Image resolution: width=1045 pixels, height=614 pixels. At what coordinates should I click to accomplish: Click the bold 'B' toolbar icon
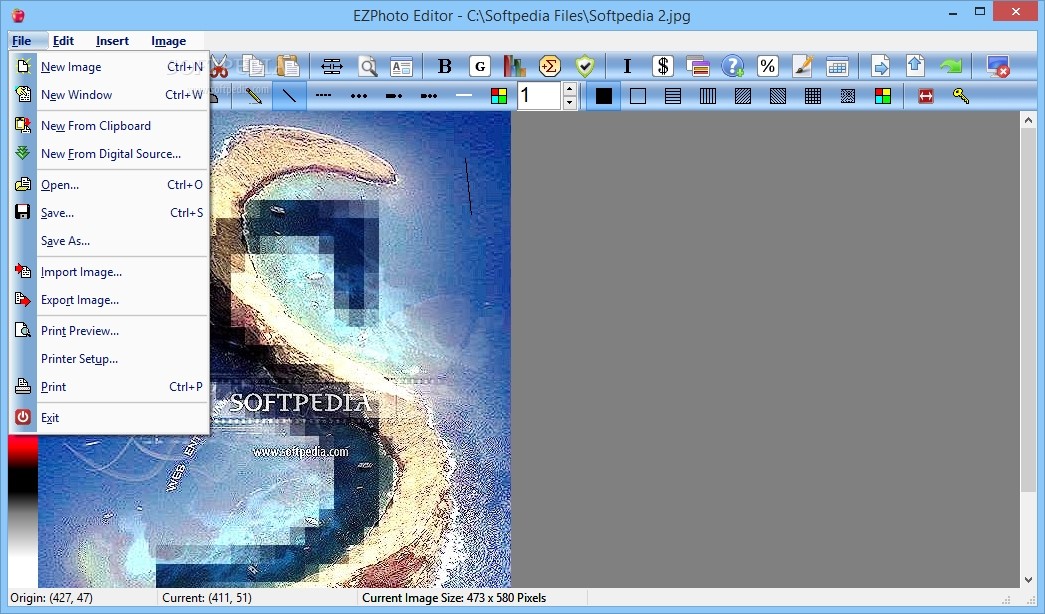pyautogui.click(x=445, y=66)
